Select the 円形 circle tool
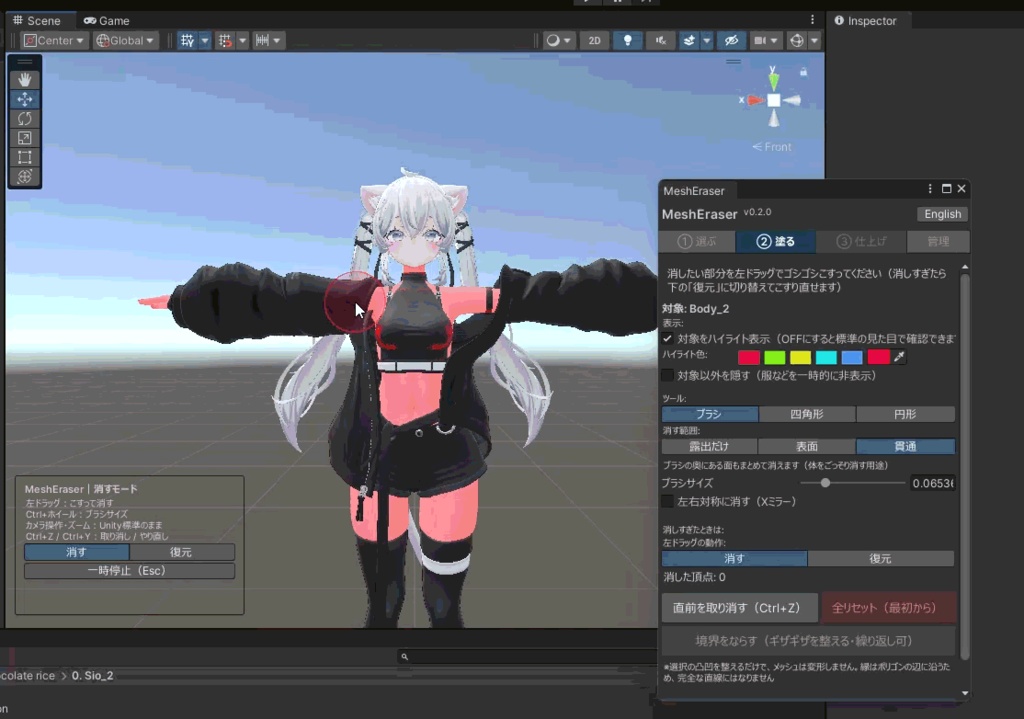The width and height of the screenshot is (1024, 719). 906,414
